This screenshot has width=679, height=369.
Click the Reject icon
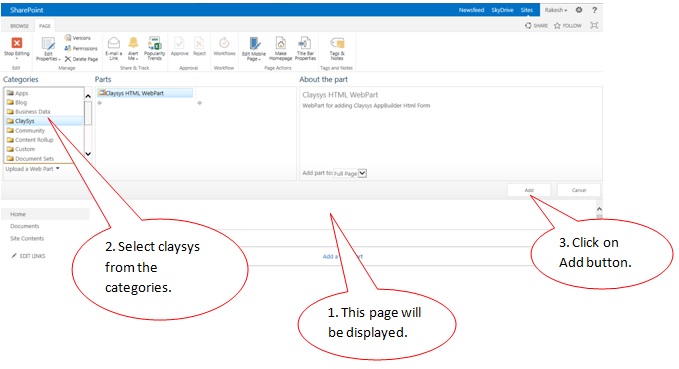(199, 43)
